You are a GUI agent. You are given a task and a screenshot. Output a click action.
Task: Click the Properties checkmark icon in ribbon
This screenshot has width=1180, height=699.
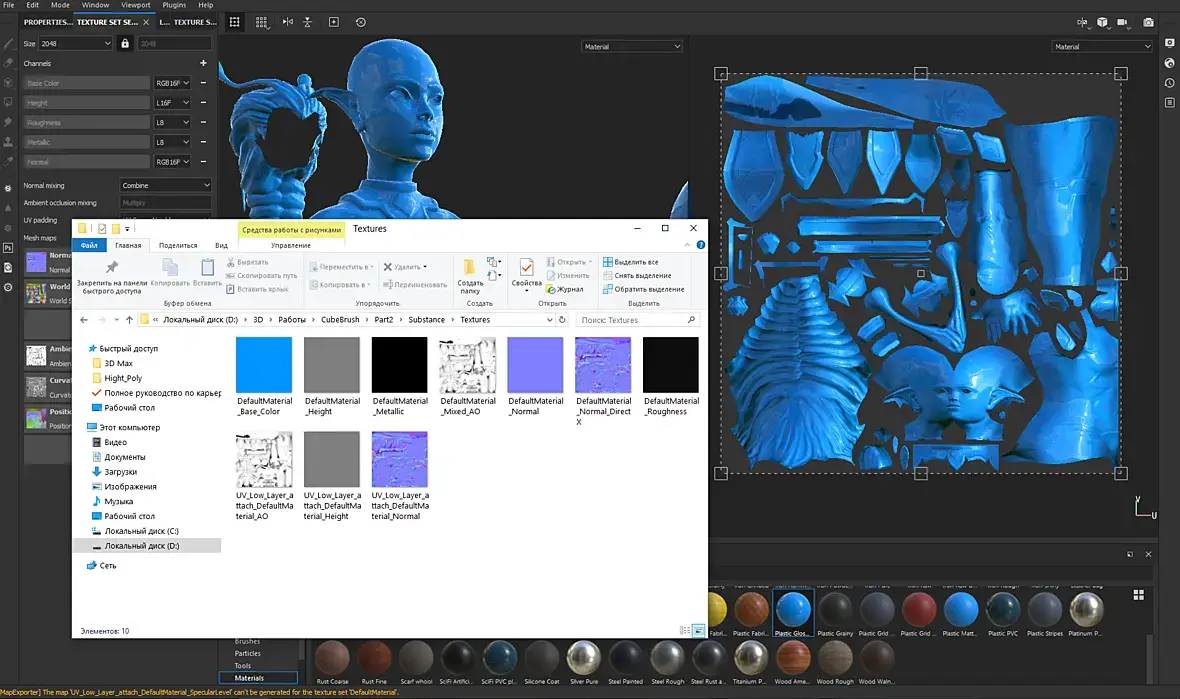tap(526, 268)
